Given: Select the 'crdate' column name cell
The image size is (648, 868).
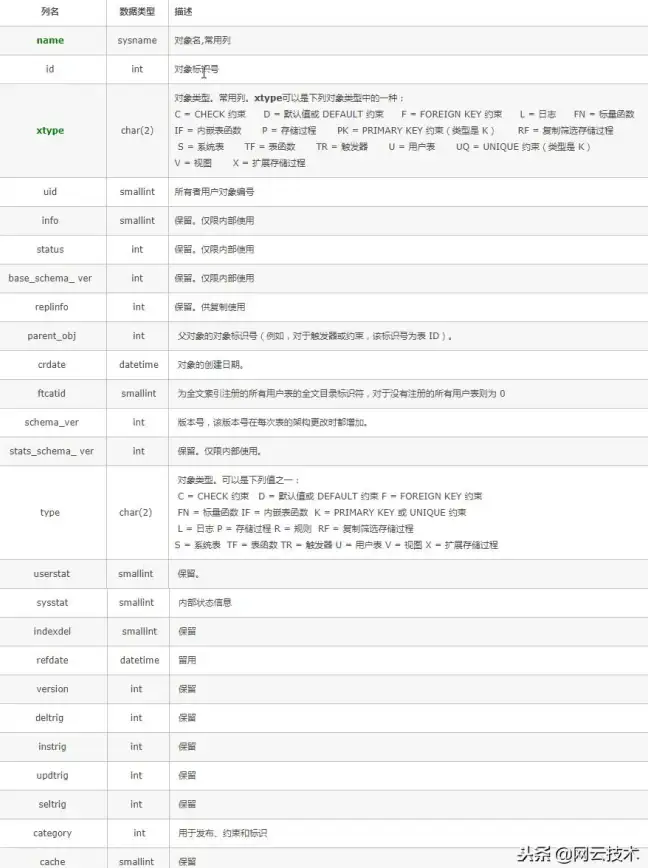Looking at the screenshot, I should point(51,365).
